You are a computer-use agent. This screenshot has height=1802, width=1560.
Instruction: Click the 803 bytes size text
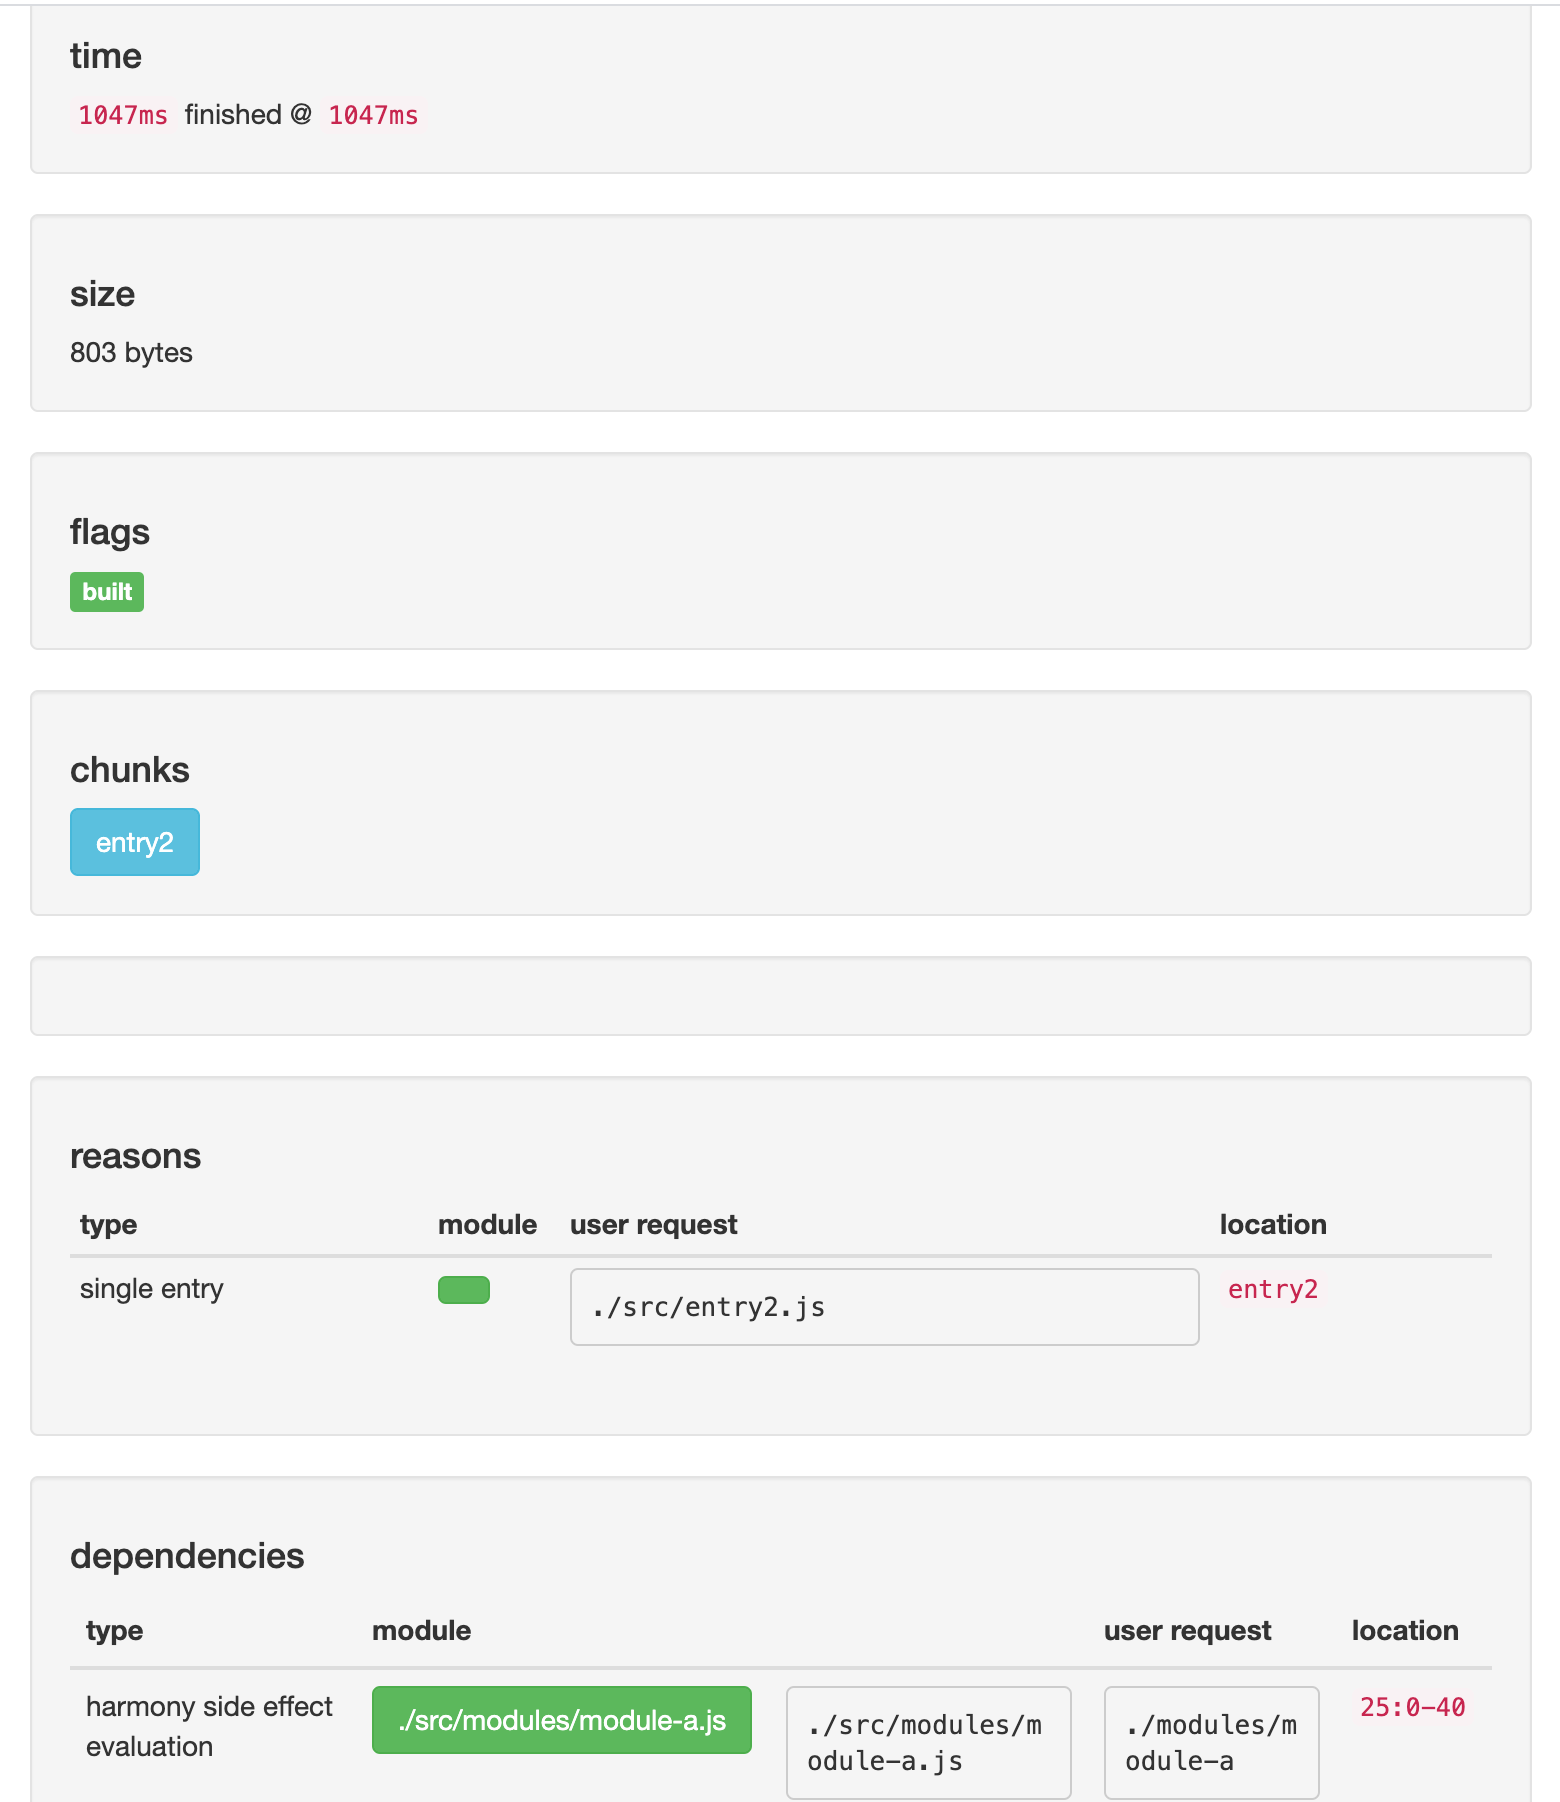[131, 353]
